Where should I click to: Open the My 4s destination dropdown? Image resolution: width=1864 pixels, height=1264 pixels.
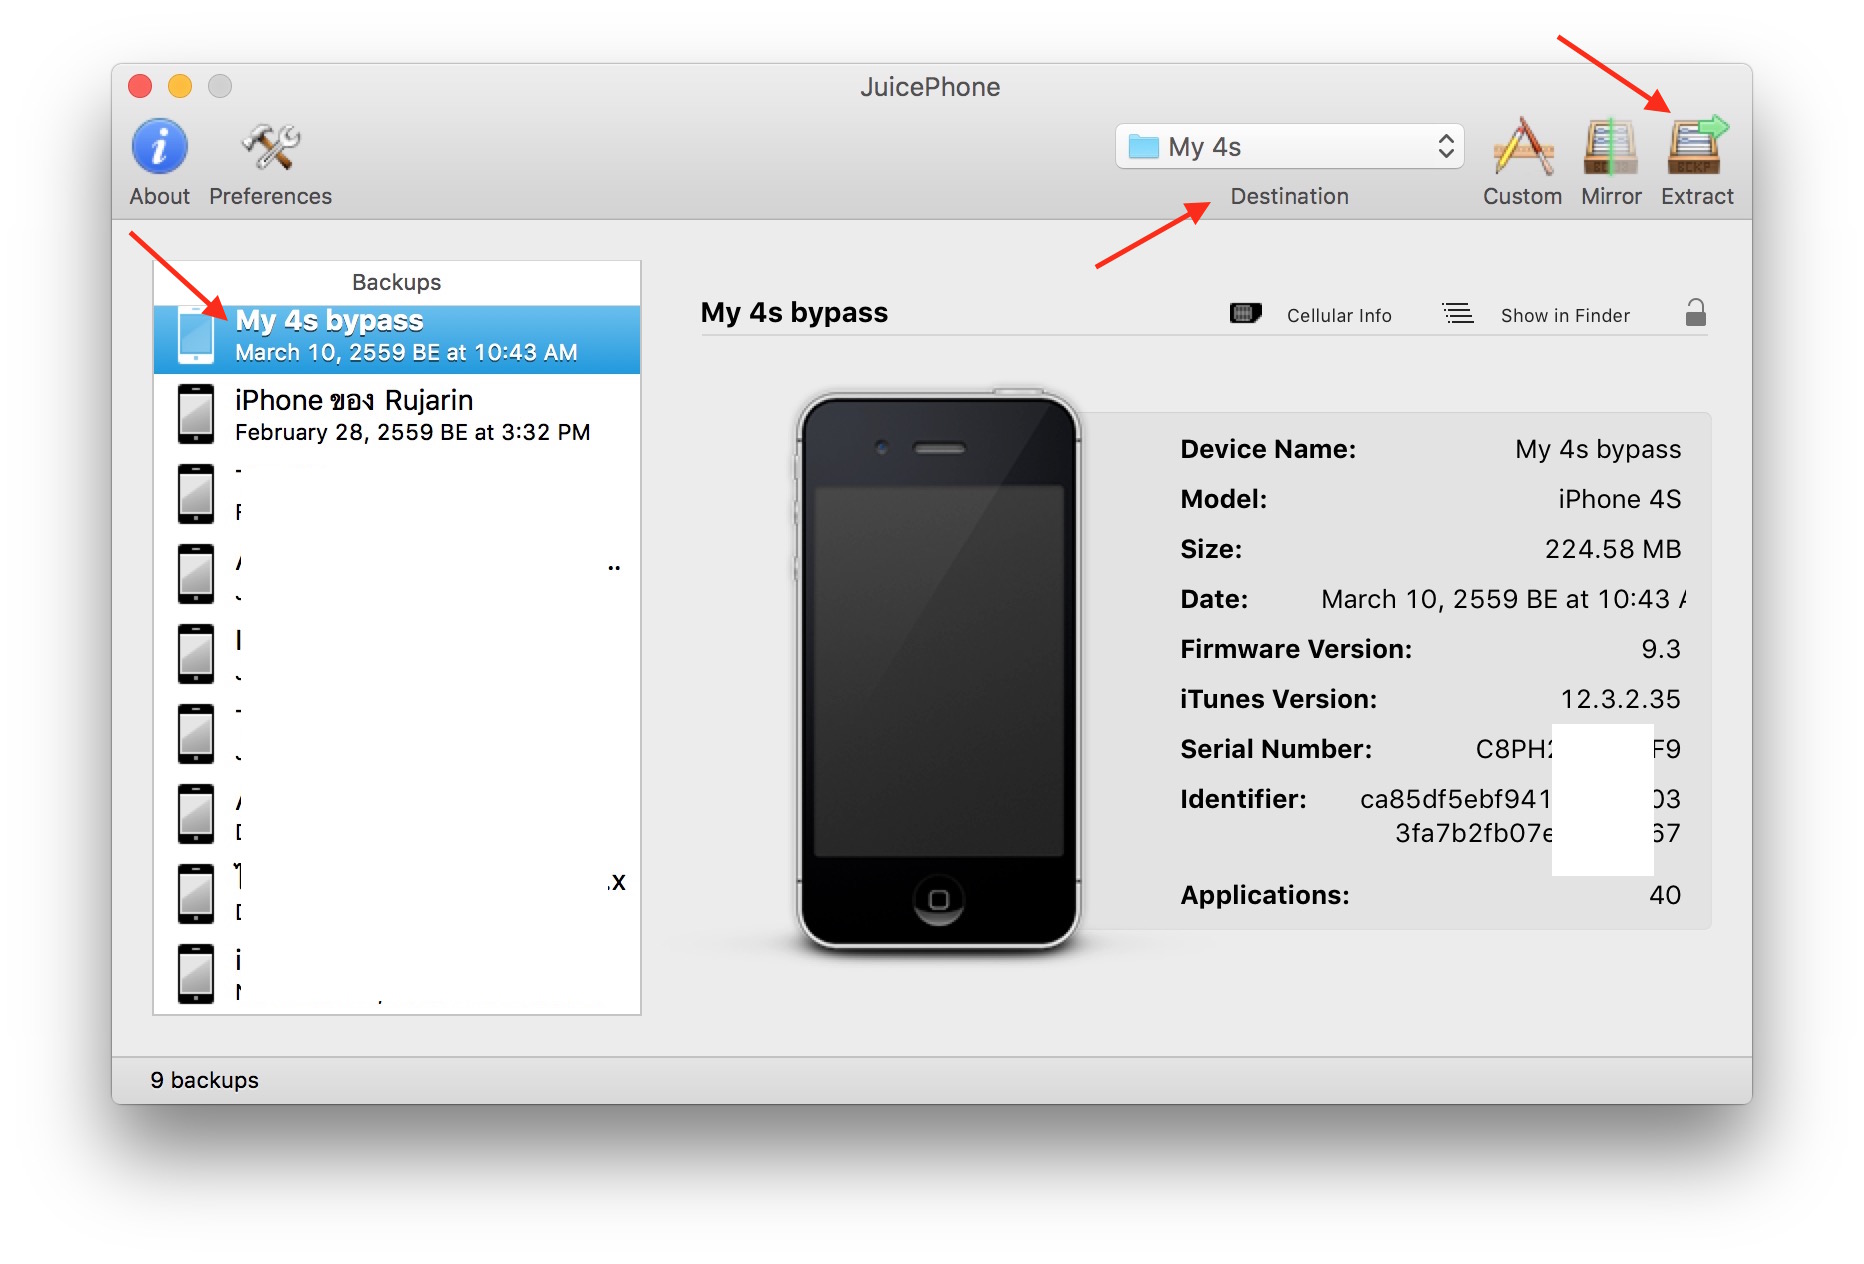[x=1289, y=146]
